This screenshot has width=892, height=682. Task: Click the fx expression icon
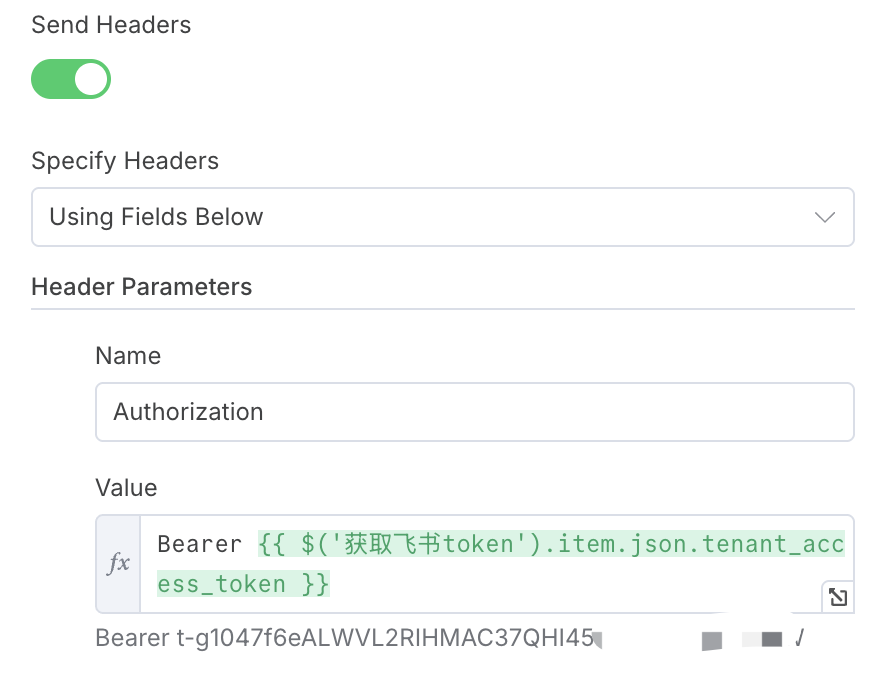coord(118,564)
